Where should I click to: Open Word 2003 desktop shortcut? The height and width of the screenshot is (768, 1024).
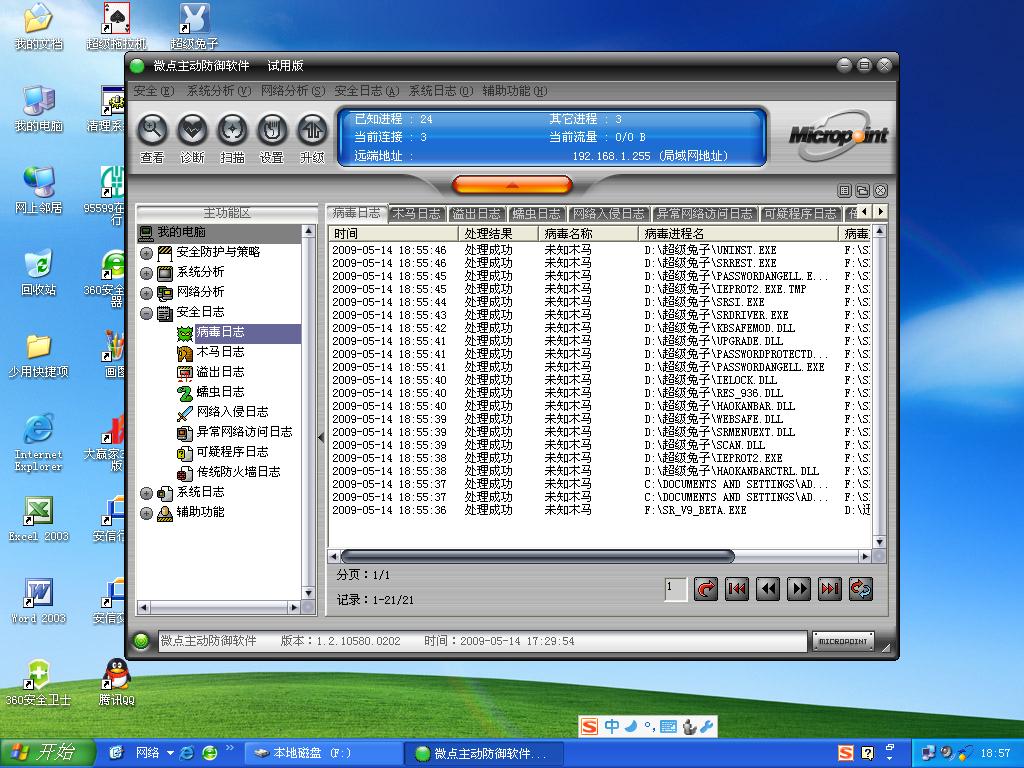click(39, 601)
